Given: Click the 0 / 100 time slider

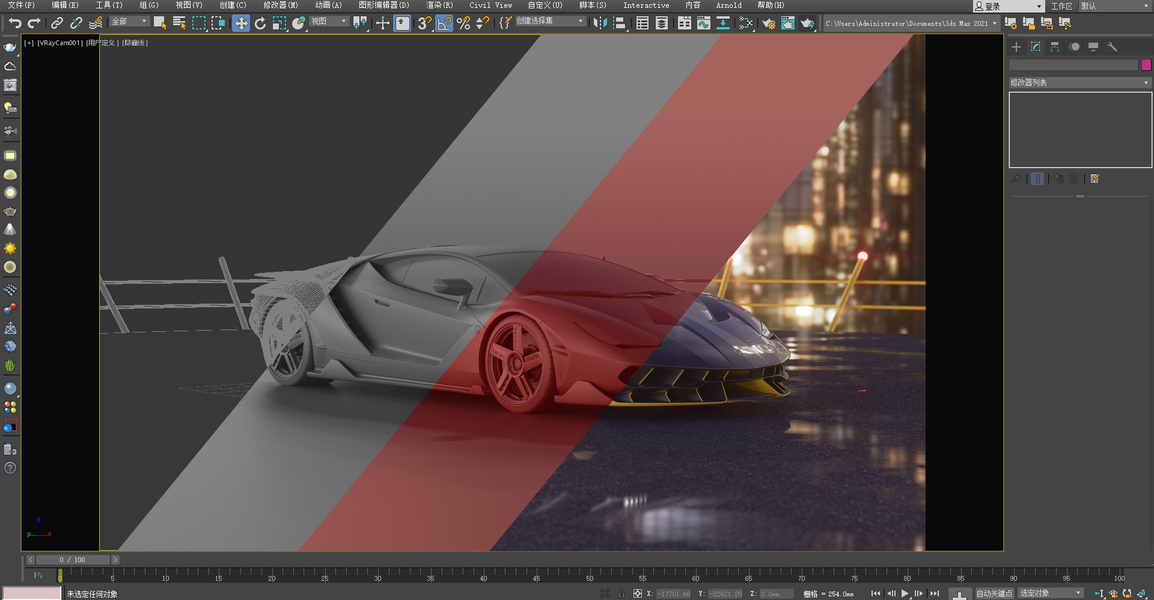Looking at the screenshot, I should click(x=73, y=560).
